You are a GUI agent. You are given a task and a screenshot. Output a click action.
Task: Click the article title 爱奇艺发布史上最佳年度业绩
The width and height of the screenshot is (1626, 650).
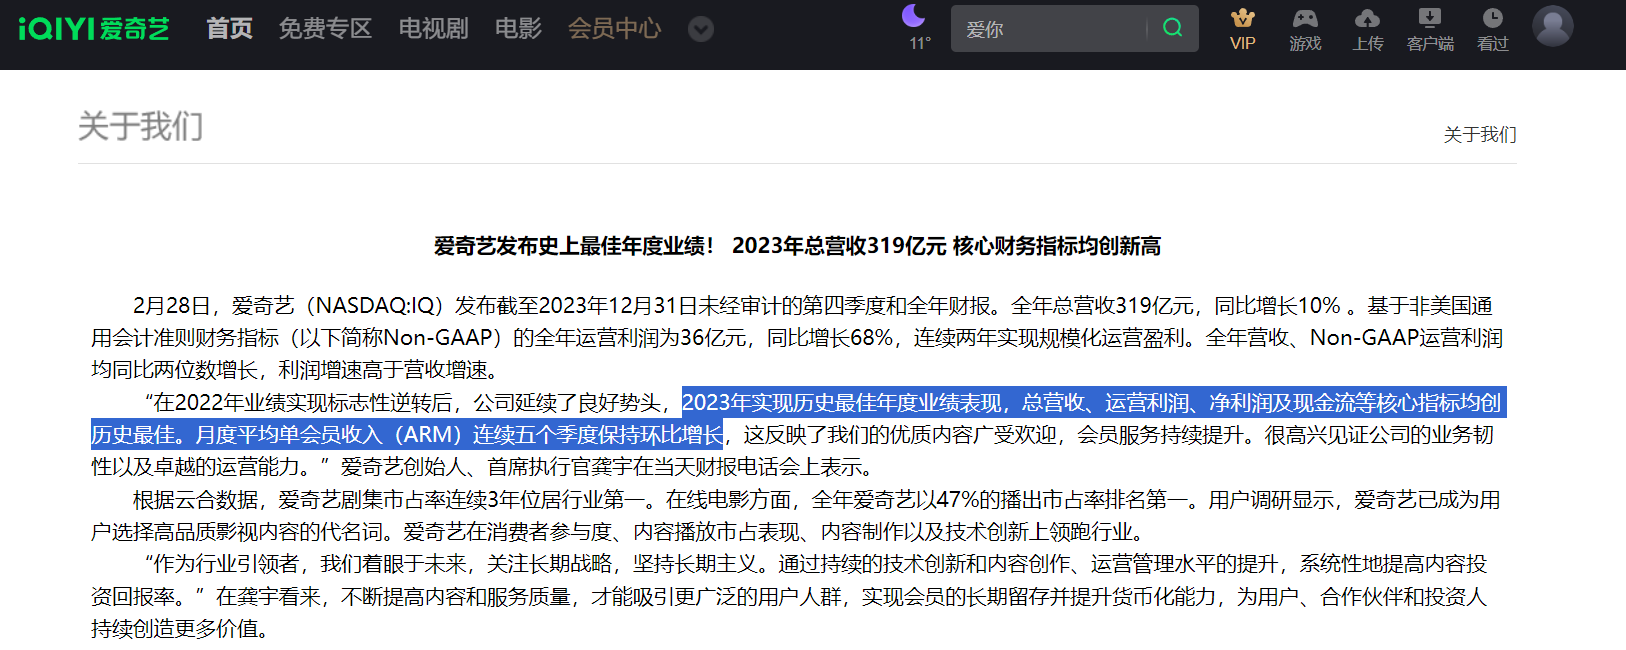[x=797, y=246]
